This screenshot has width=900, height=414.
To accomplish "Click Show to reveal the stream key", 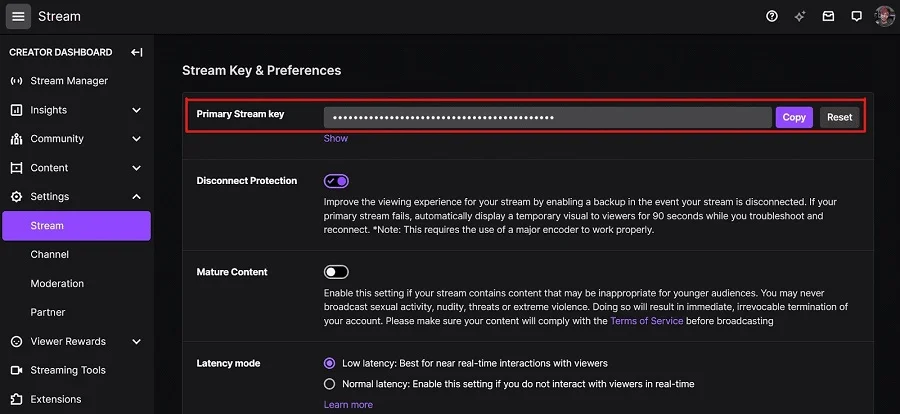I will coord(335,138).
